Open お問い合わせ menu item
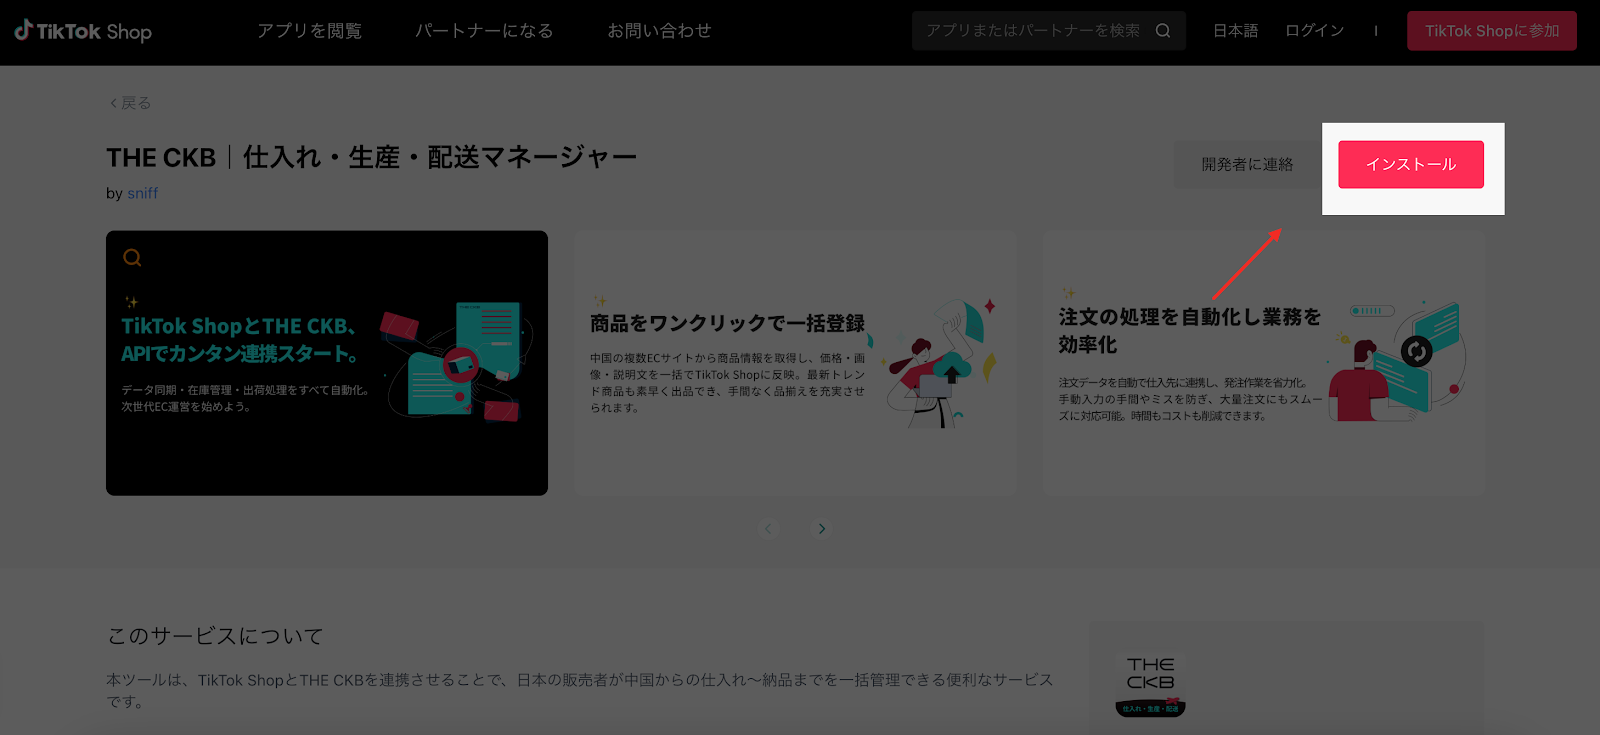Viewport: 1600px width, 735px height. [x=659, y=31]
